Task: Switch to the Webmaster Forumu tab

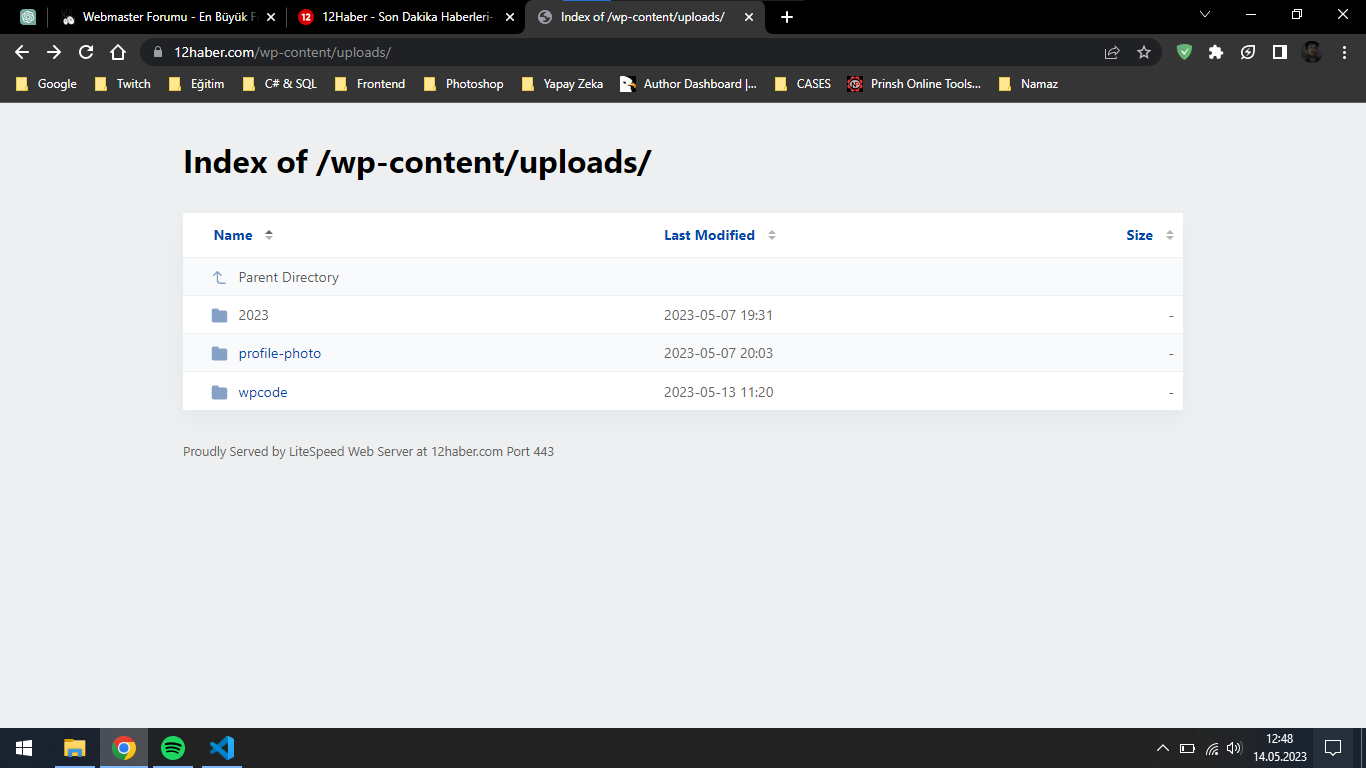Action: coord(168,17)
